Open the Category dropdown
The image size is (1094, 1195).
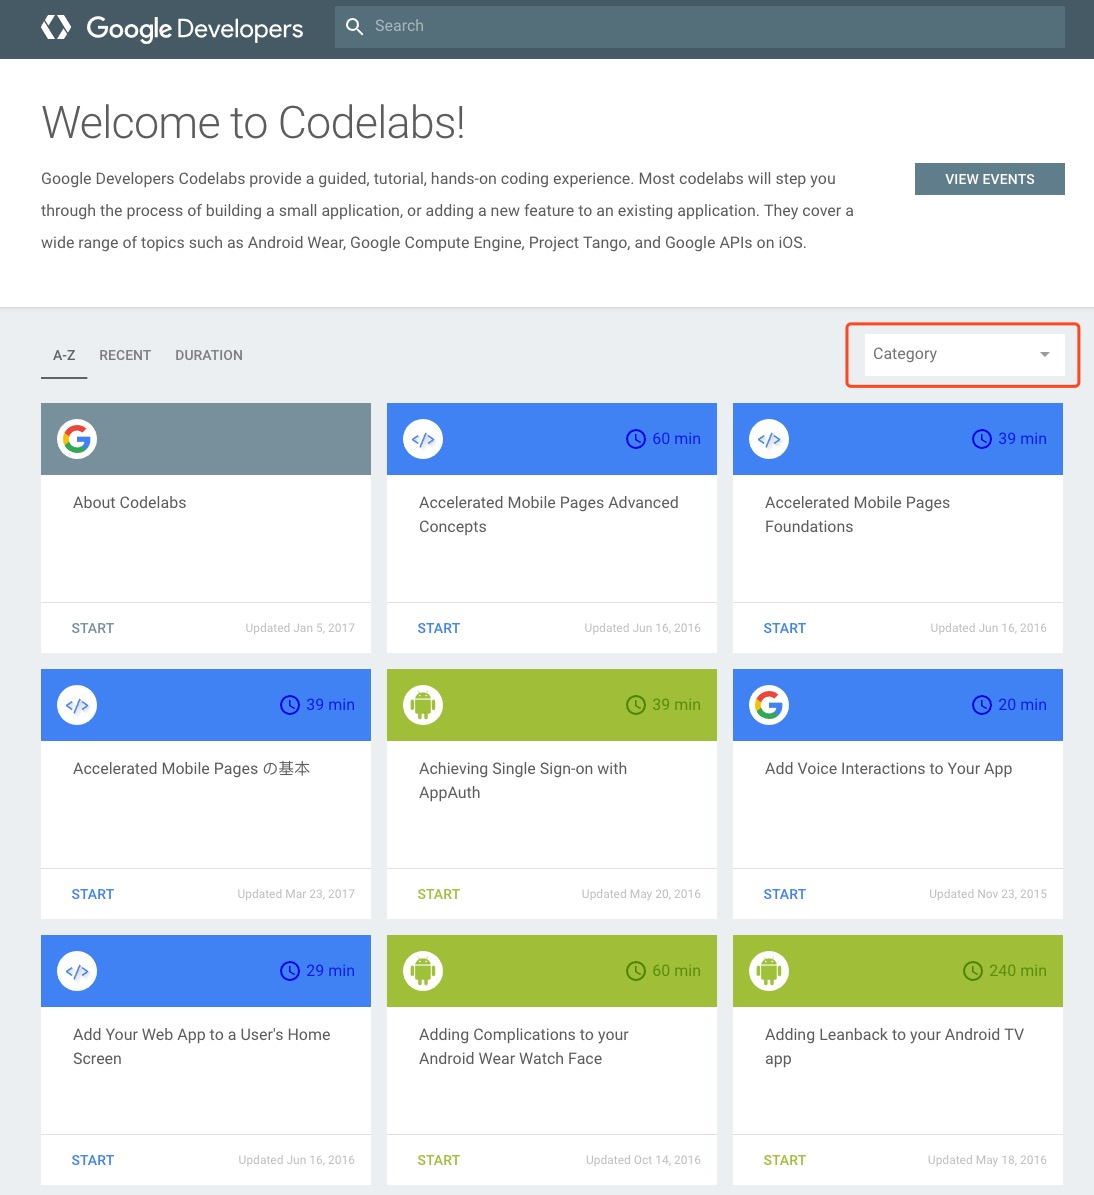pyautogui.click(x=950, y=354)
